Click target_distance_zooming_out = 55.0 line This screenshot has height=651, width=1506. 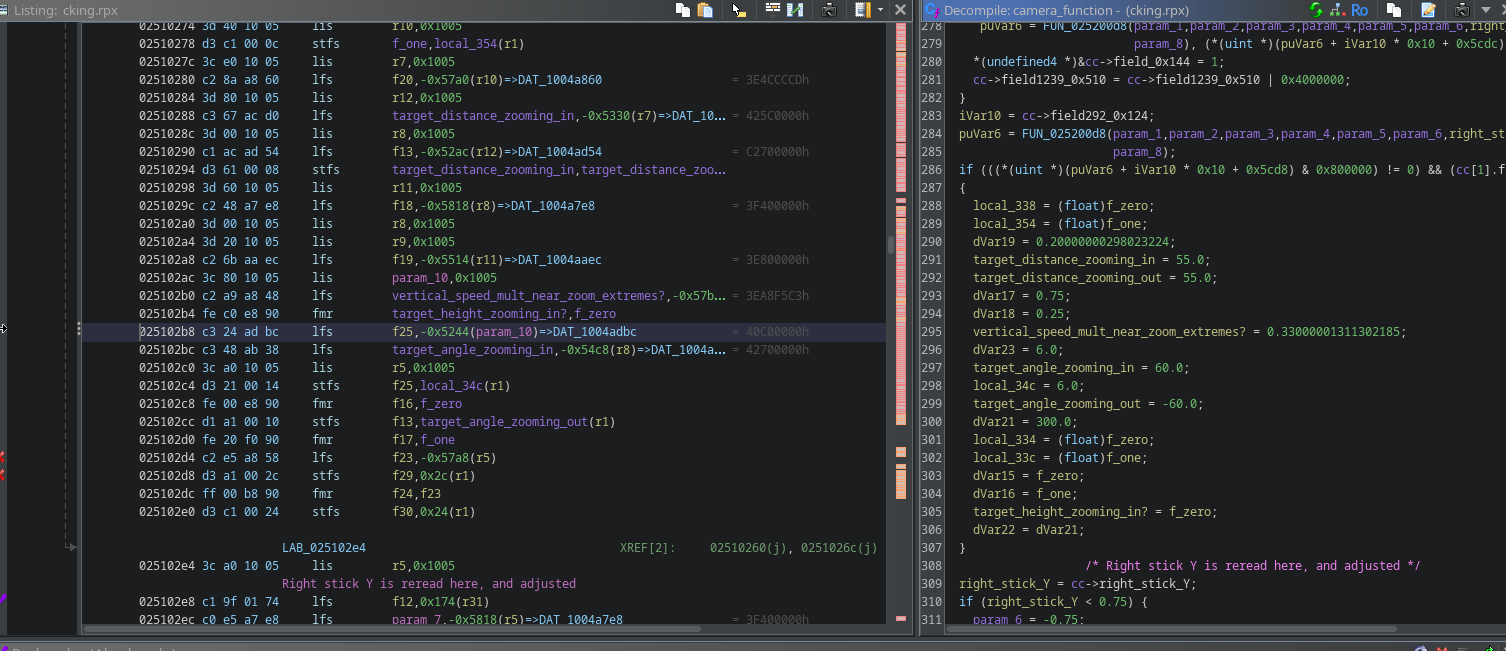click(1095, 278)
